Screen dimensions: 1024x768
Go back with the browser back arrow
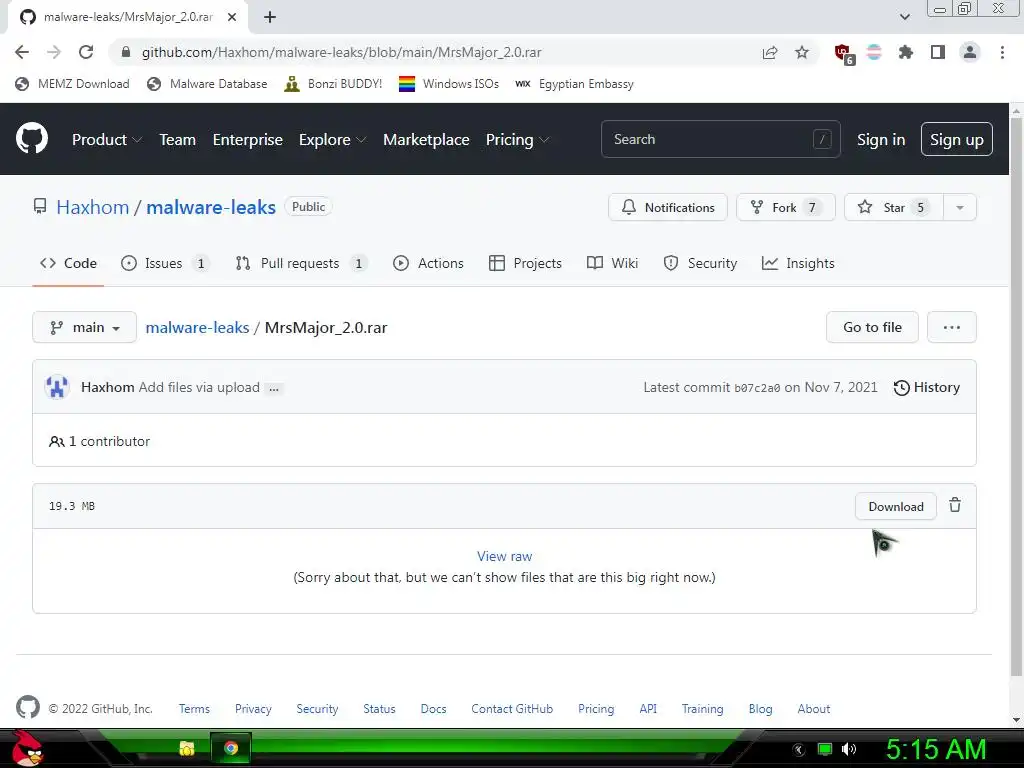tap(22, 52)
